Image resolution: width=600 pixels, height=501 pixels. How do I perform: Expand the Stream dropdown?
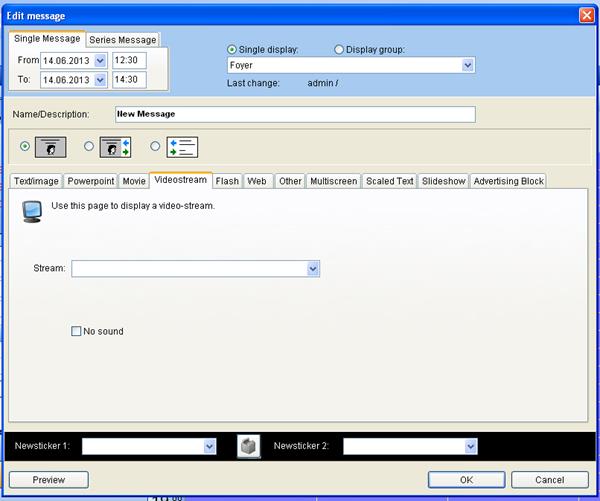[313, 269]
